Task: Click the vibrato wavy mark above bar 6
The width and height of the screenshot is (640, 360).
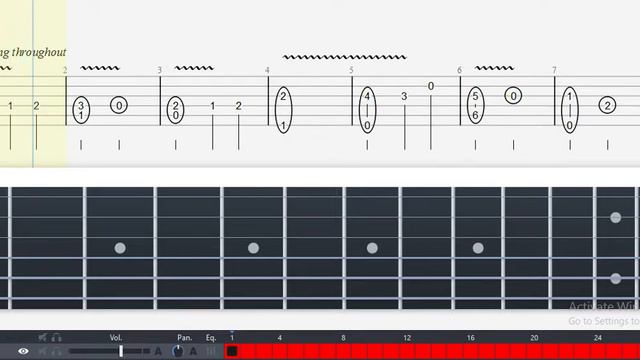Action: point(494,68)
